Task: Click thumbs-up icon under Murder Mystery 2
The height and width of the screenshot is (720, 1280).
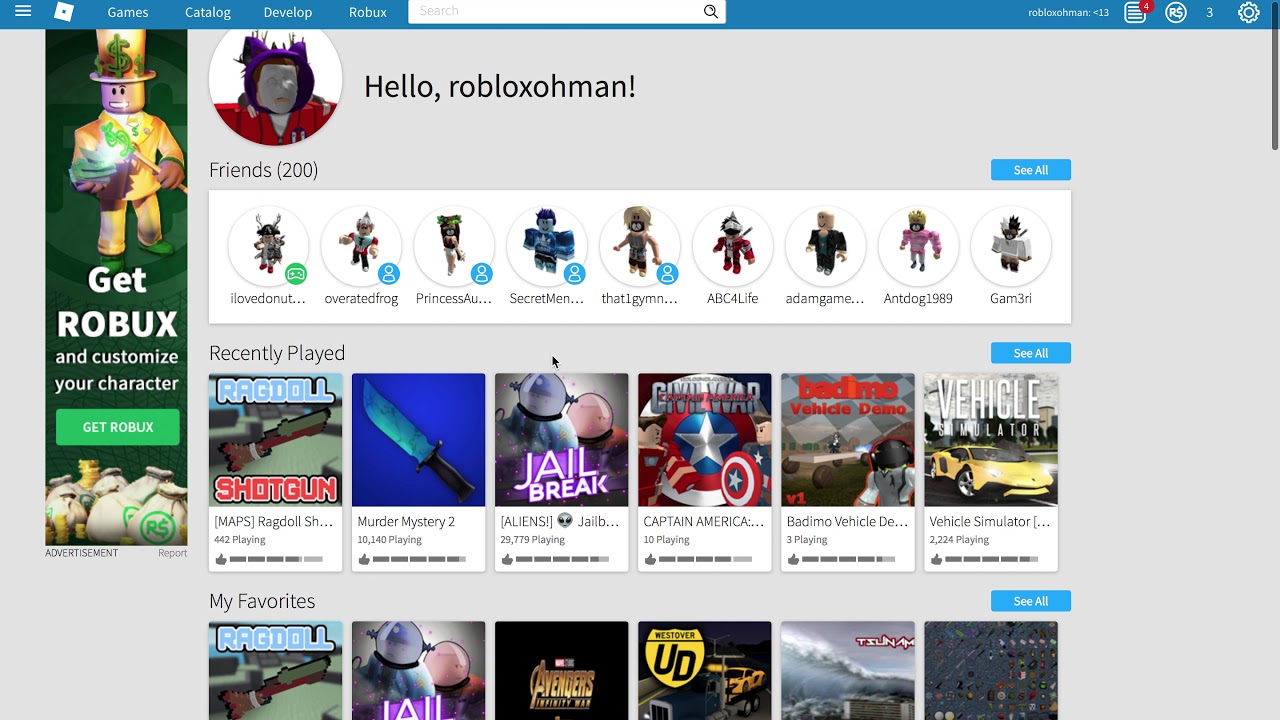Action: pos(364,559)
